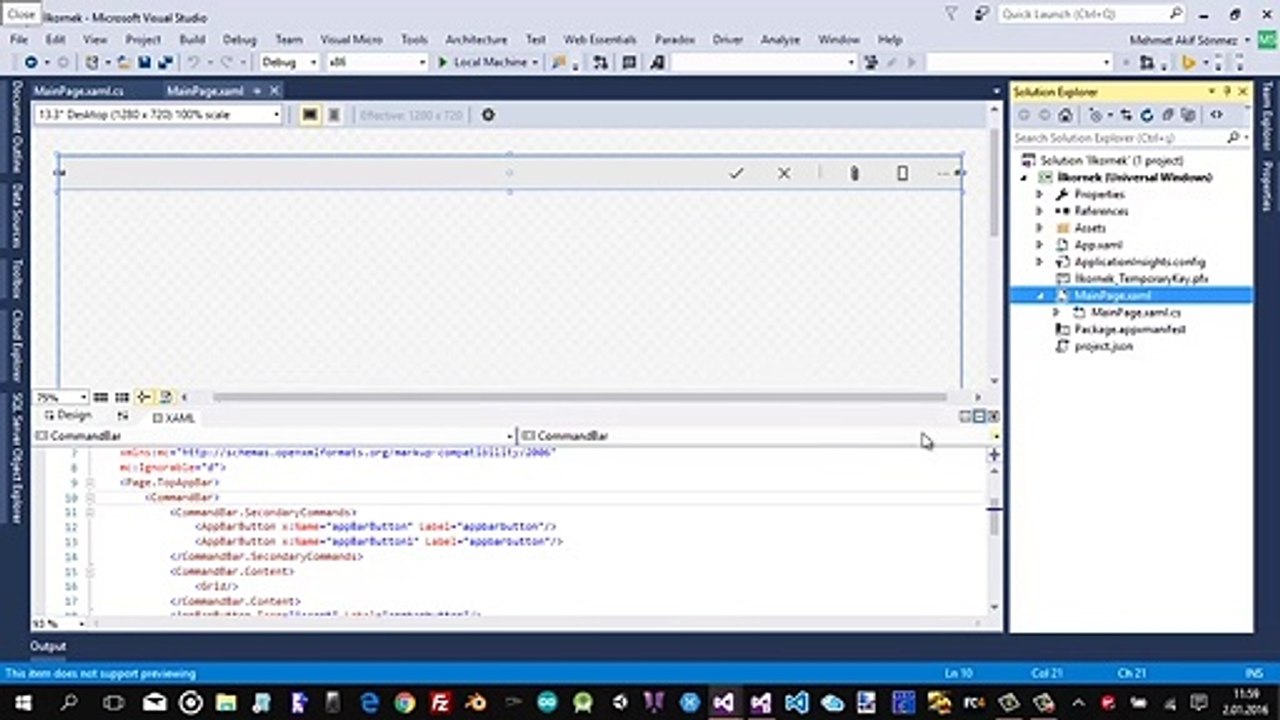Click the Undo toolbar icon
Image resolution: width=1280 pixels, height=720 pixels.
pyautogui.click(x=194, y=62)
